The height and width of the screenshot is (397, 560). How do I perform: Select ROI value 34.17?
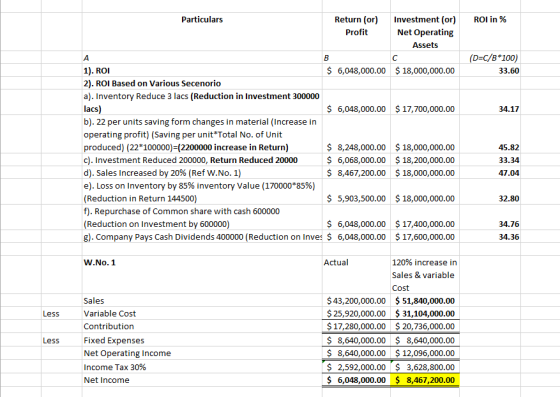coord(509,109)
